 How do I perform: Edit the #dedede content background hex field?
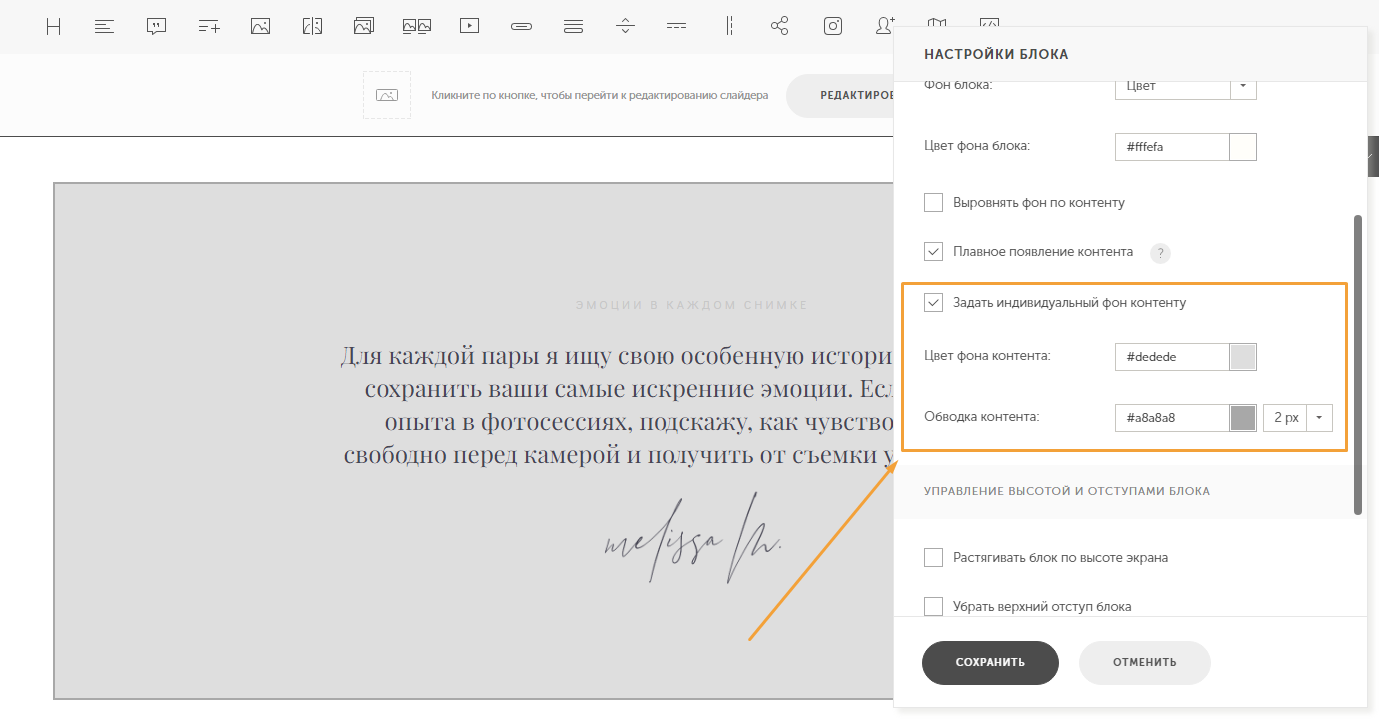click(1172, 357)
